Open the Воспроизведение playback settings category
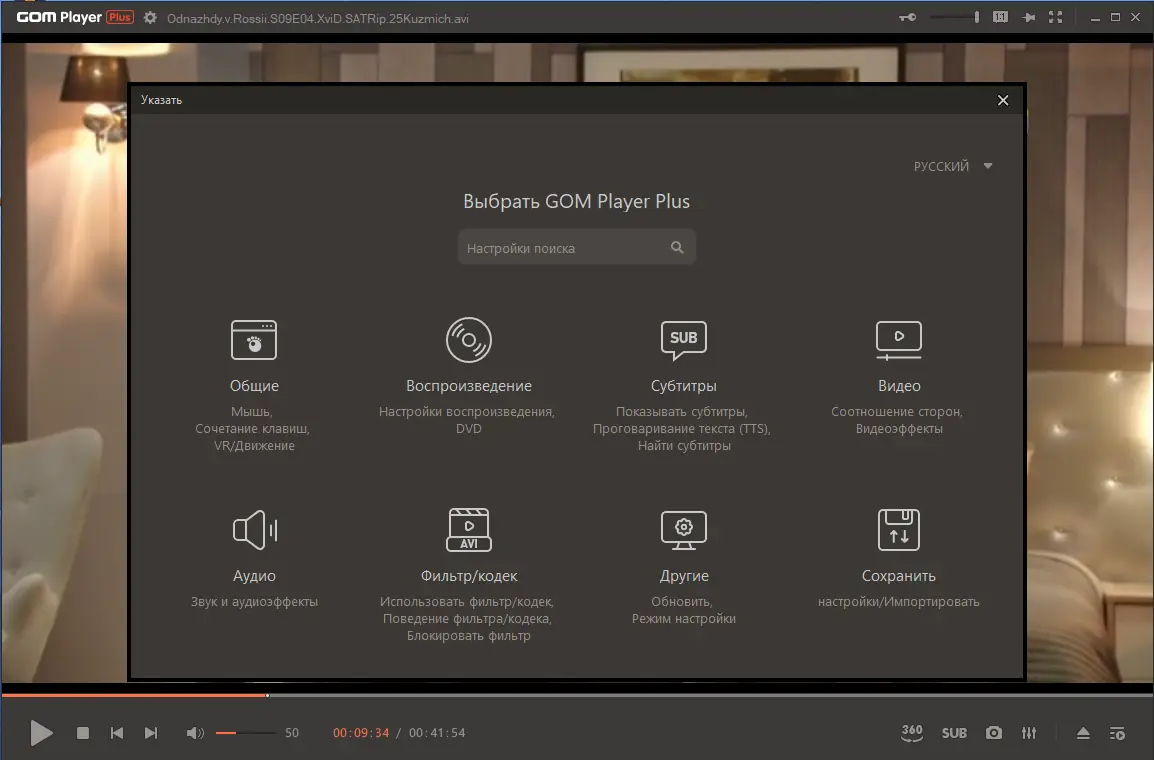 [x=468, y=375]
